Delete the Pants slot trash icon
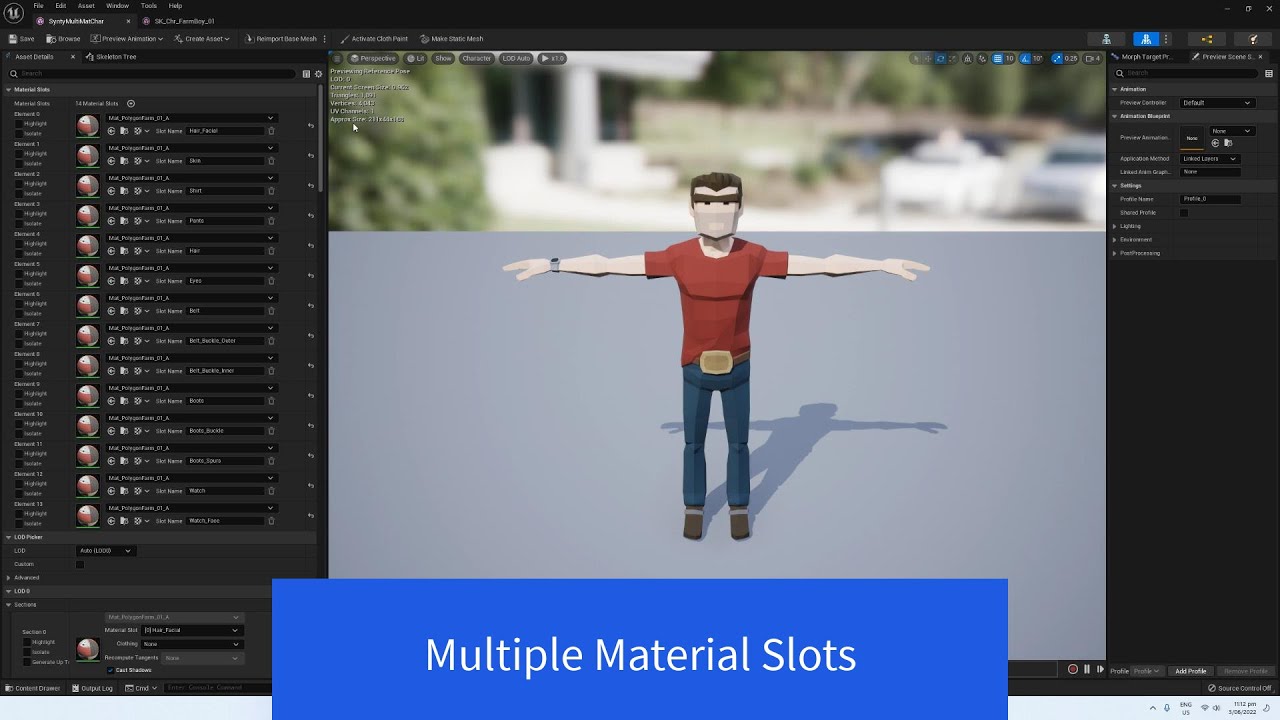1280x720 pixels. pos(271,221)
